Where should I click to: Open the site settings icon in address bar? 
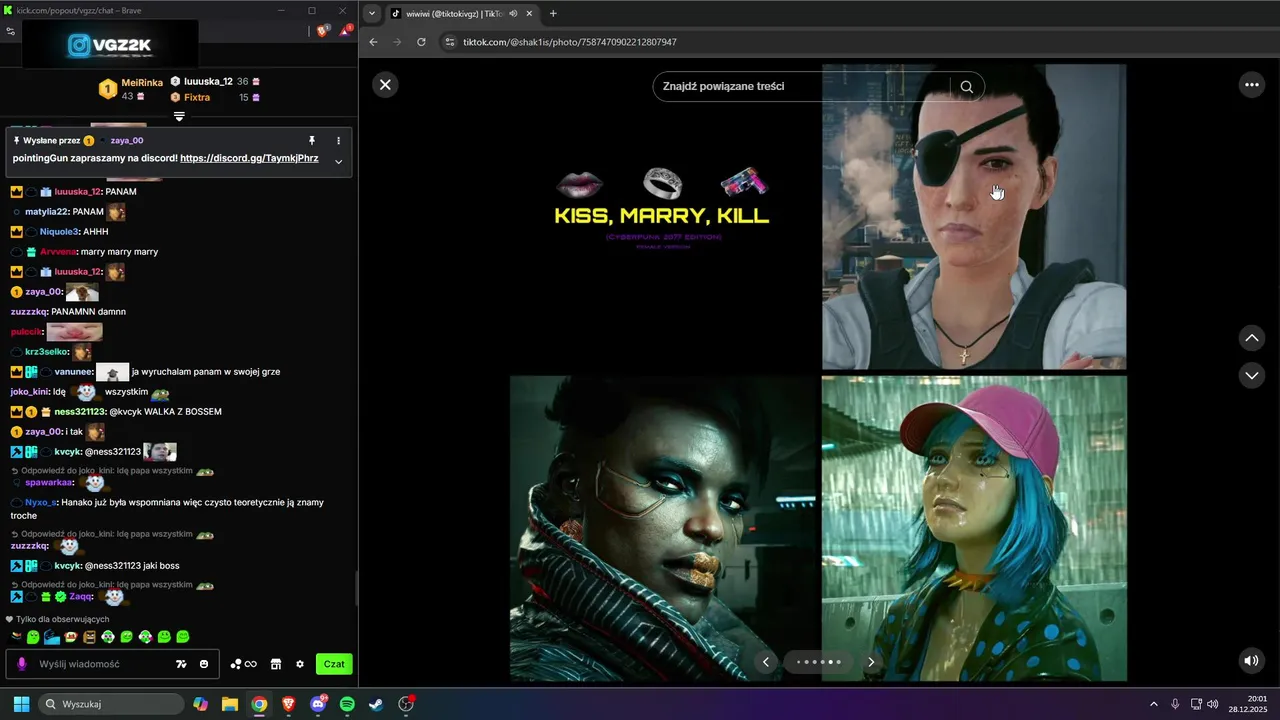[449, 42]
